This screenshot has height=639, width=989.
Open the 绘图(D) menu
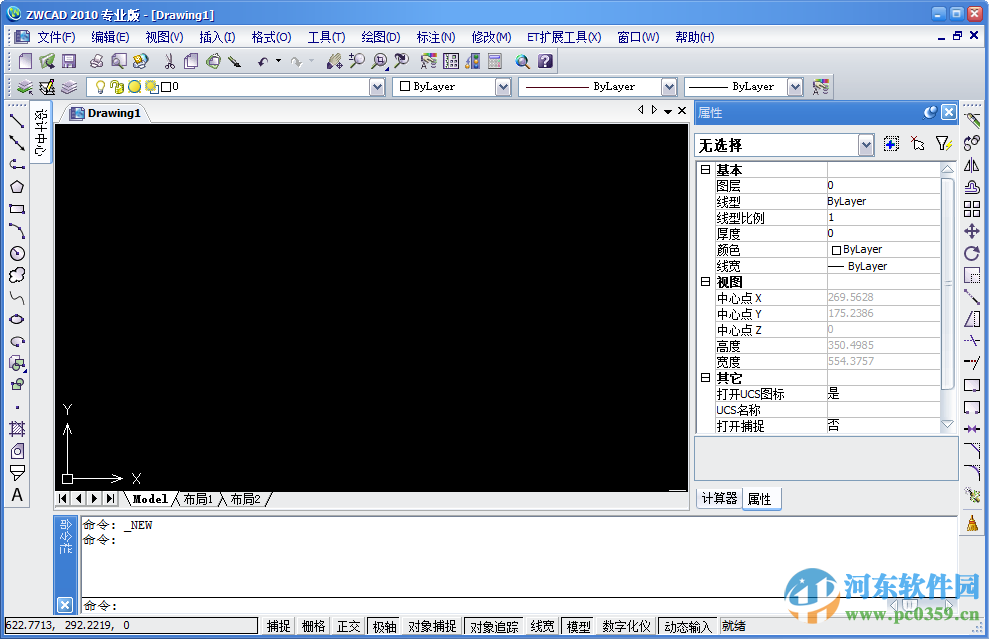click(380, 36)
